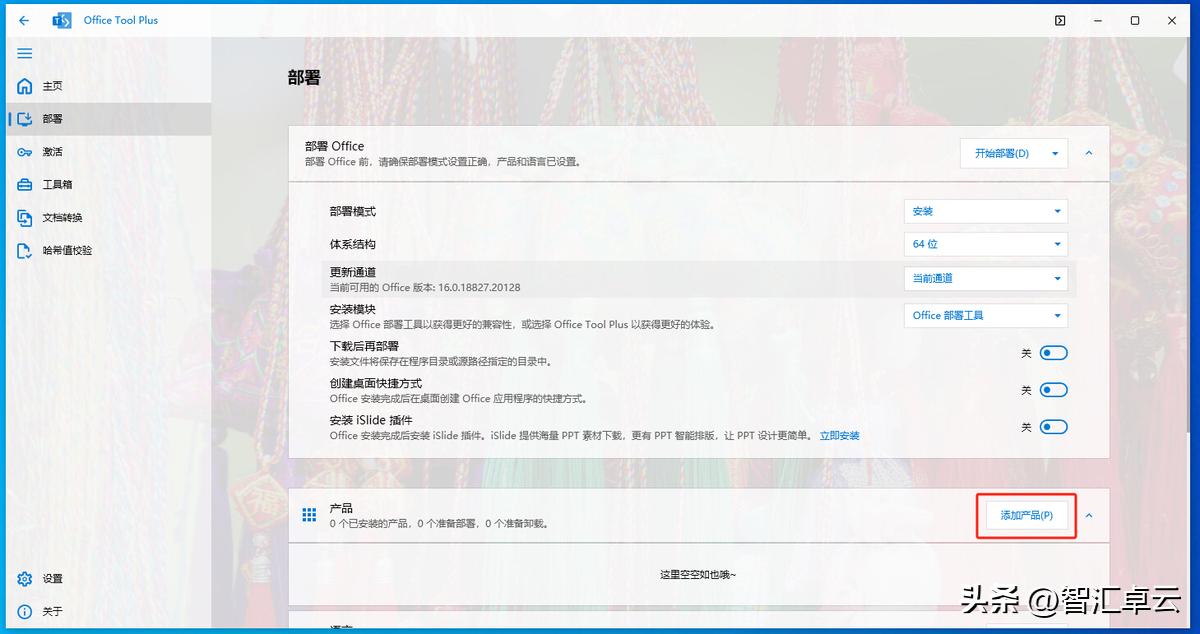
Task: Click the 开始部署(D) deployment button
Action: pos(1005,152)
